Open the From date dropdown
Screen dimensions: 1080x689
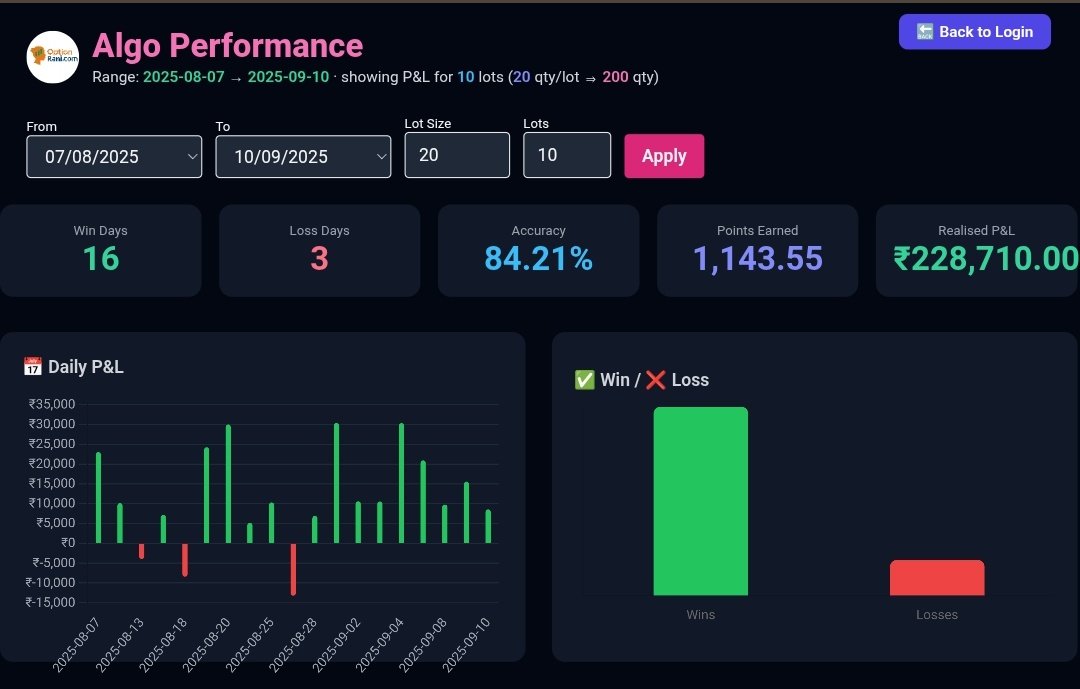tap(114, 156)
